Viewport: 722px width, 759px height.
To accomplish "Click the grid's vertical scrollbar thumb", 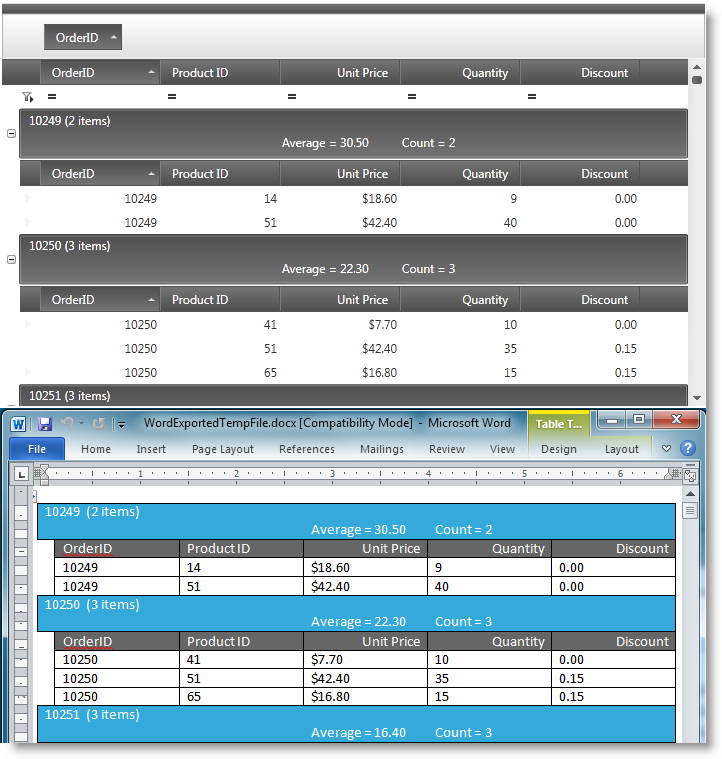I will 697,77.
